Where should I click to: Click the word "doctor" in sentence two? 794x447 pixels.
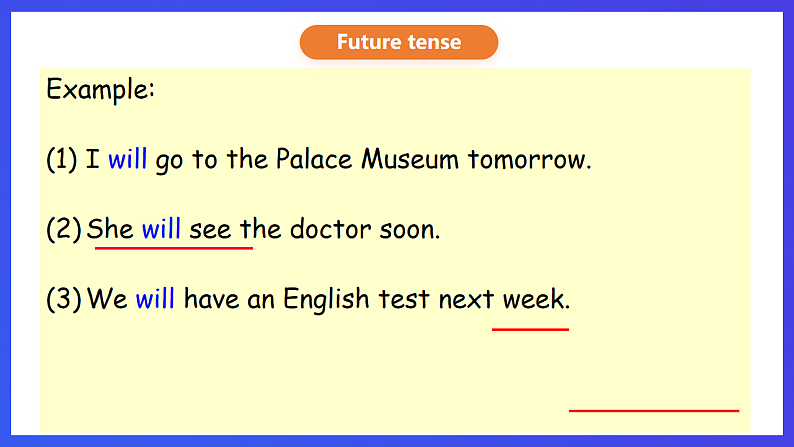(330, 229)
